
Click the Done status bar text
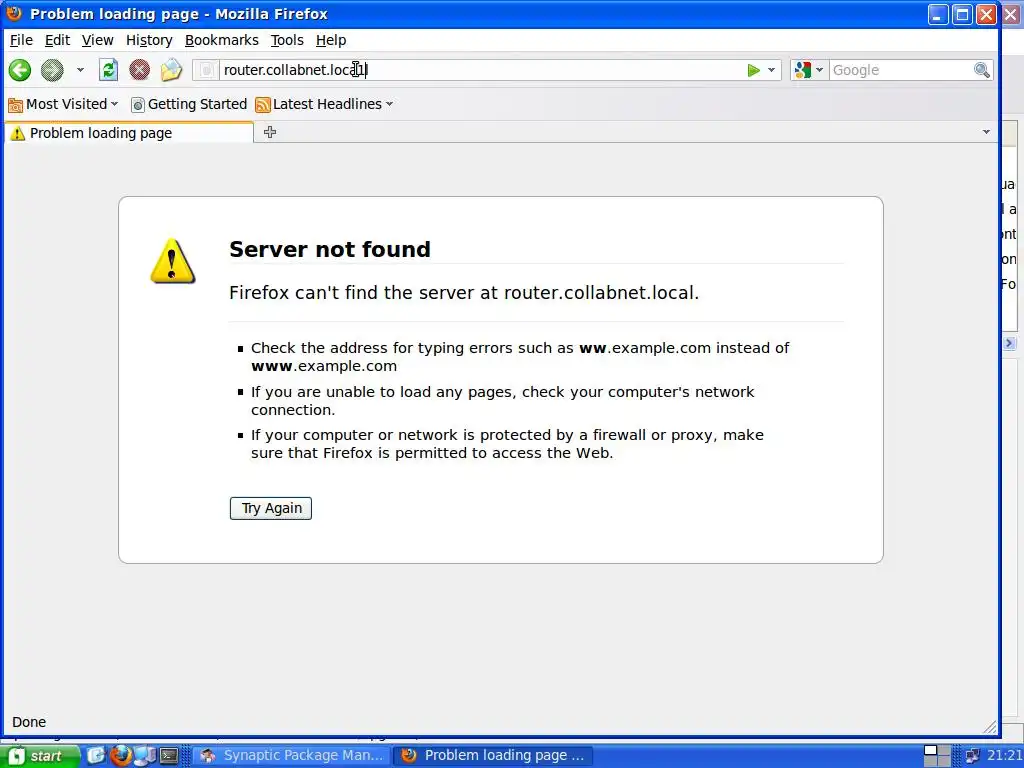pyautogui.click(x=29, y=722)
